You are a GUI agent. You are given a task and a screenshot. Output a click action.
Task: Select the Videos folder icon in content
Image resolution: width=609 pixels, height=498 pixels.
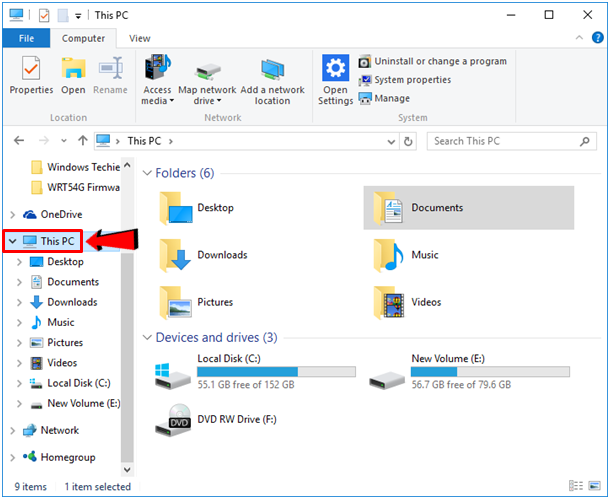(389, 303)
